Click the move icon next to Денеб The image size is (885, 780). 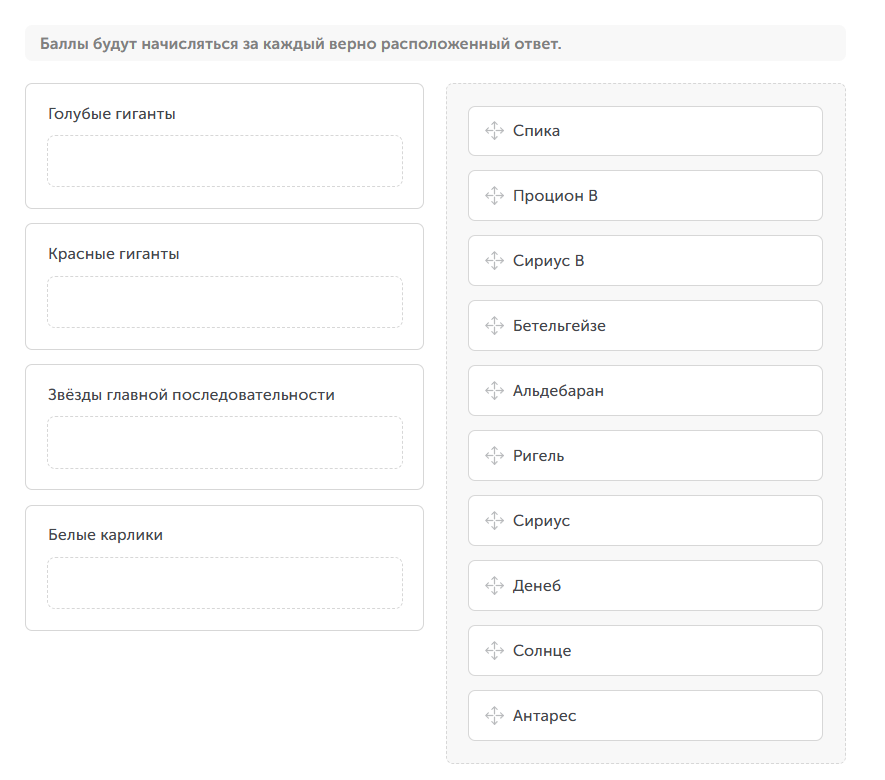[x=494, y=586]
